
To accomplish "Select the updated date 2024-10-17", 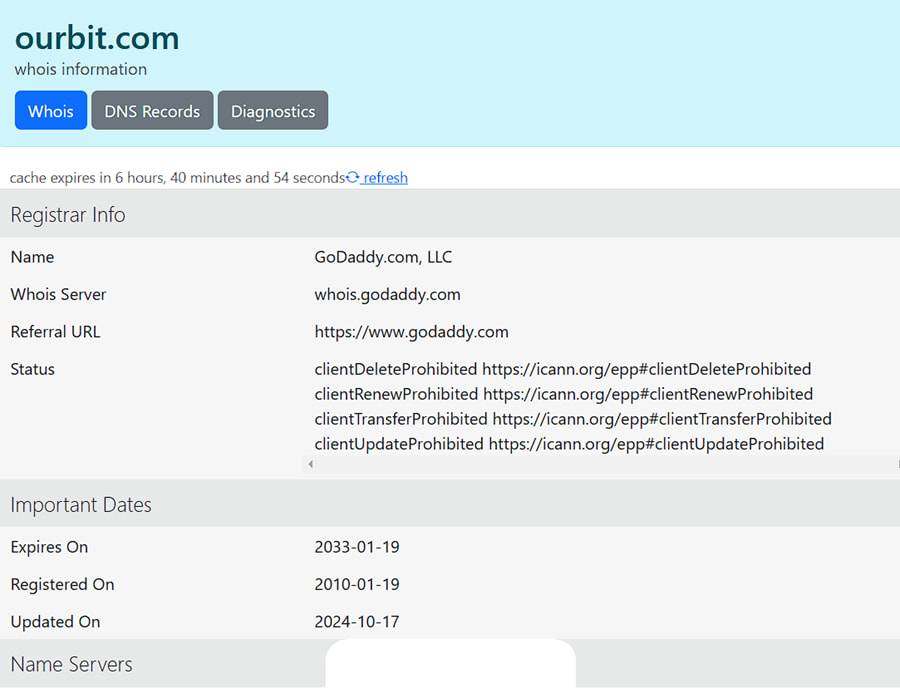I will click(x=357, y=621).
